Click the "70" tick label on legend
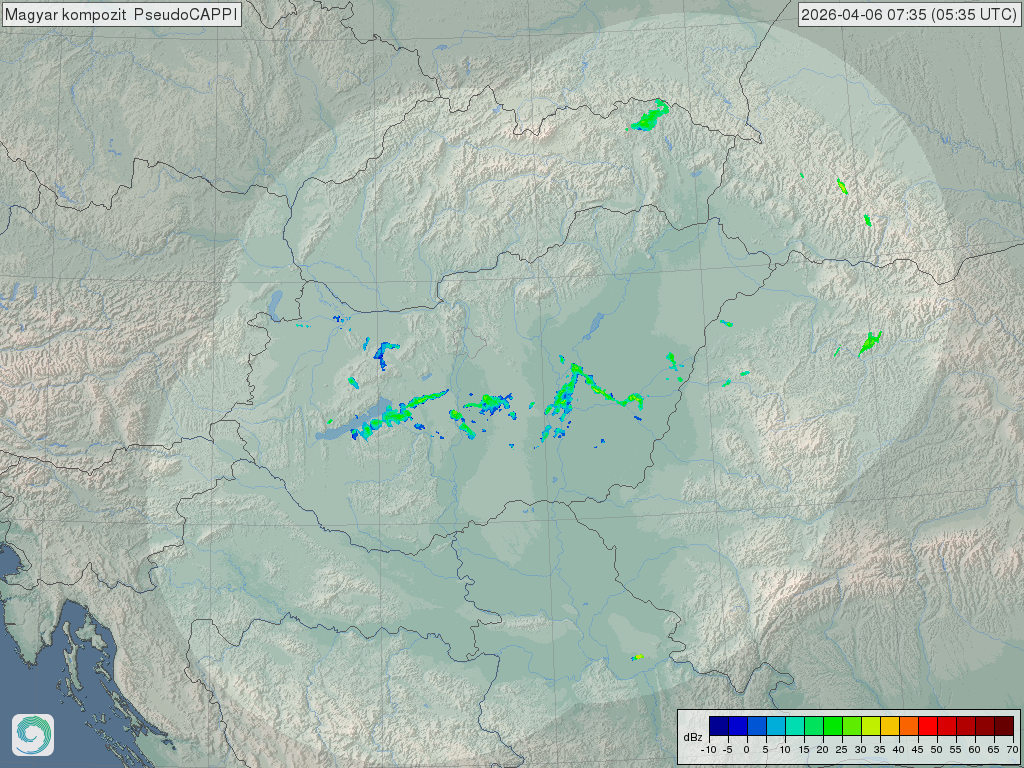Image resolution: width=1024 pixels, height=768 pixels. (1012, 749)
